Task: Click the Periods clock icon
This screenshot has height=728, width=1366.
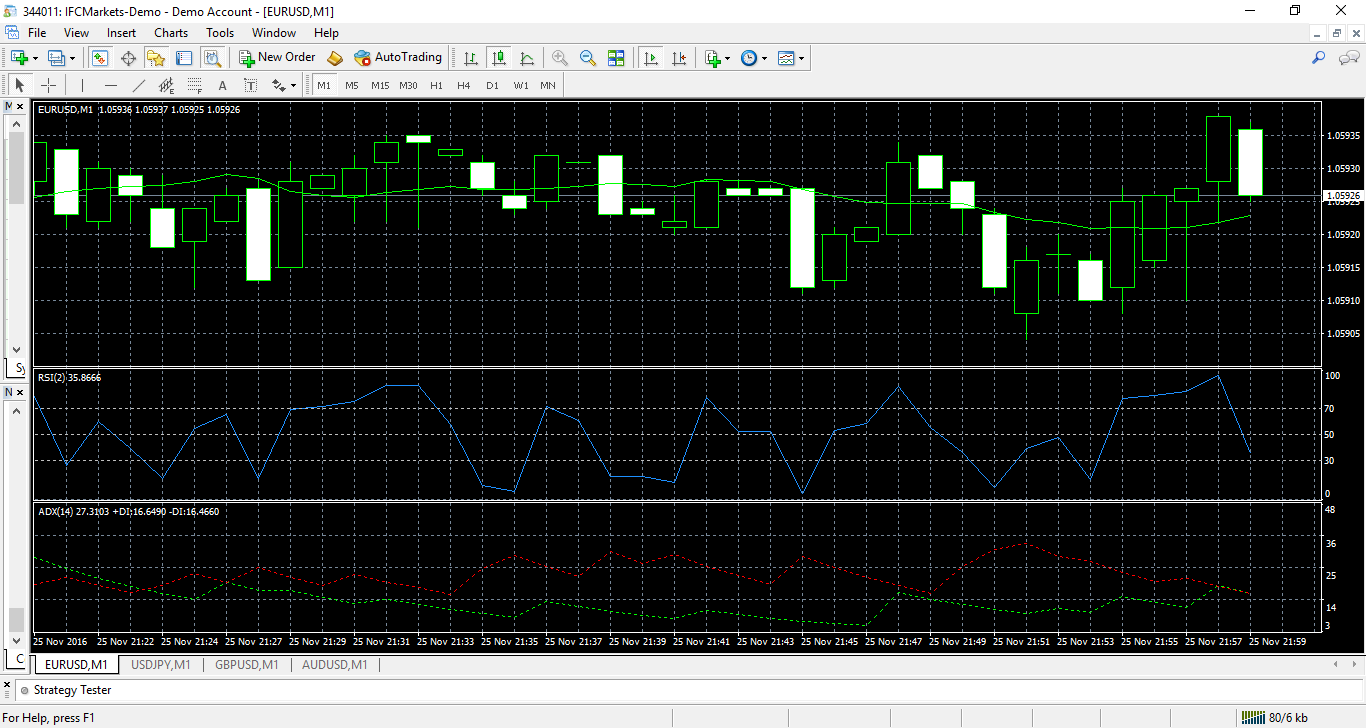Action: (749, 58)
